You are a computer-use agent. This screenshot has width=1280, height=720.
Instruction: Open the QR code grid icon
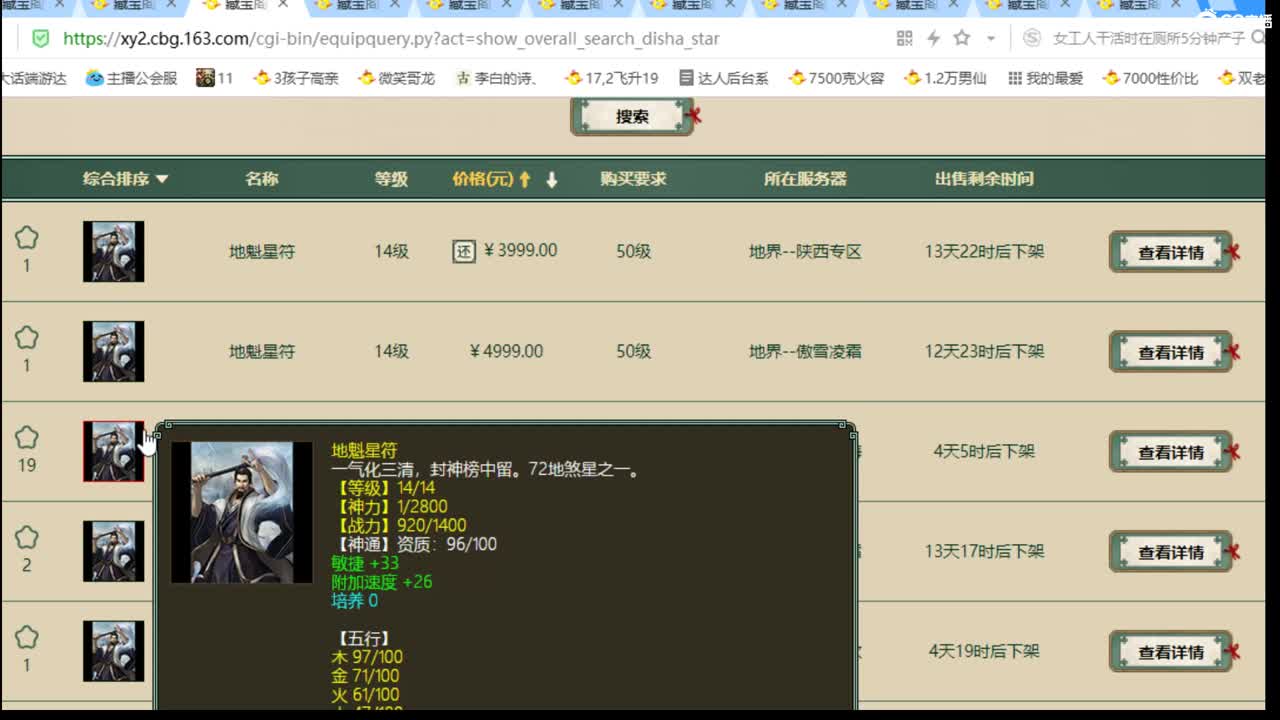pos(905,39)
